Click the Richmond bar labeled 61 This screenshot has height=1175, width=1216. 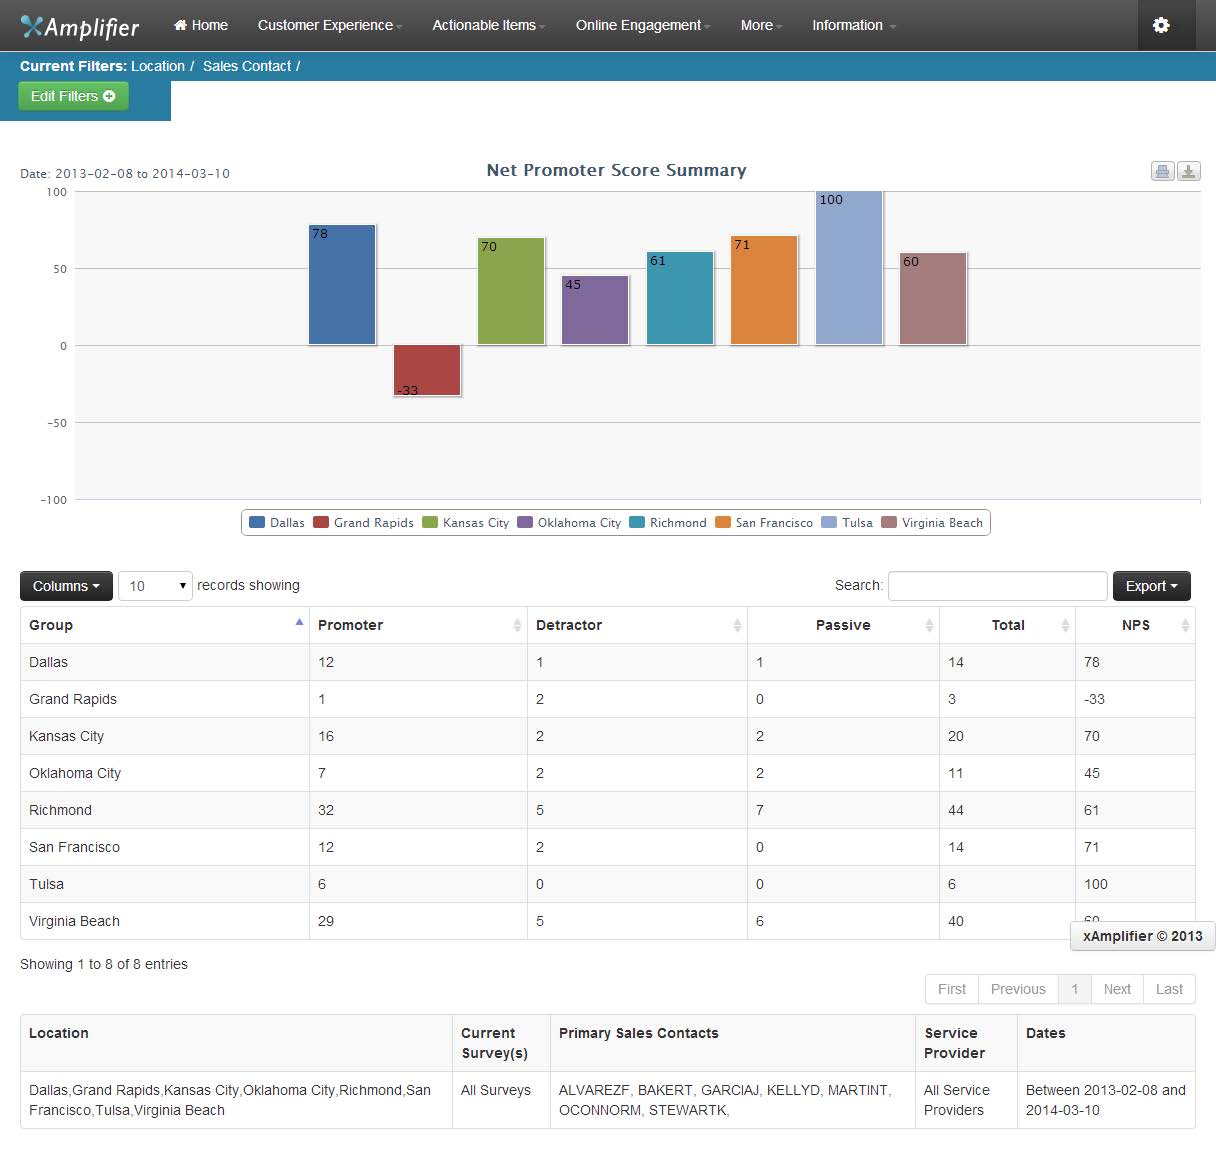point(680,298)
